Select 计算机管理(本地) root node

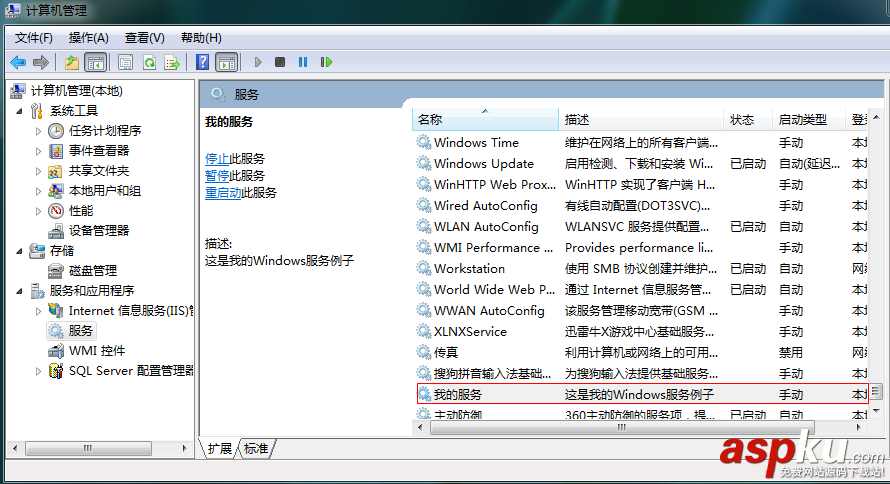pyautogui.click(x=76, y=91)
